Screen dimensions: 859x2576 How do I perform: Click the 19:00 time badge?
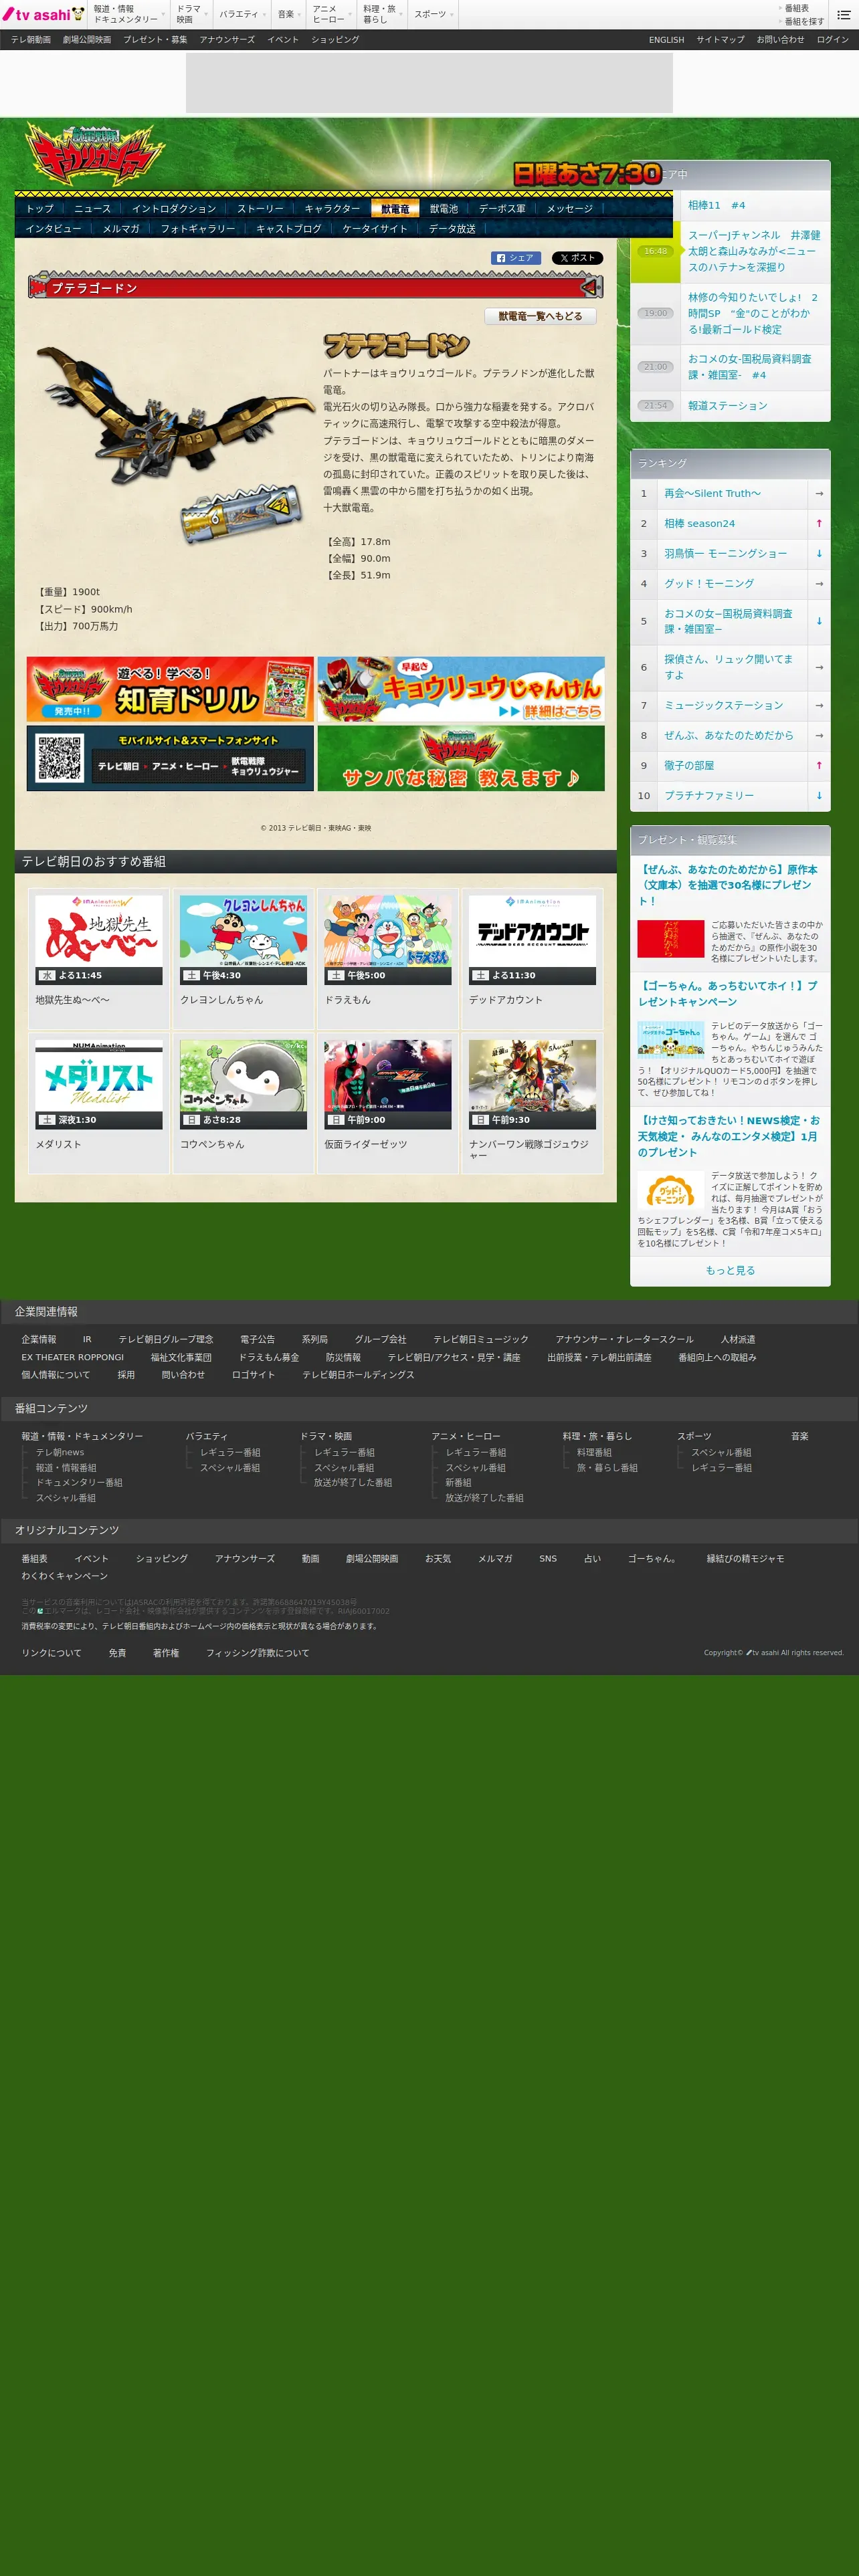656,313
